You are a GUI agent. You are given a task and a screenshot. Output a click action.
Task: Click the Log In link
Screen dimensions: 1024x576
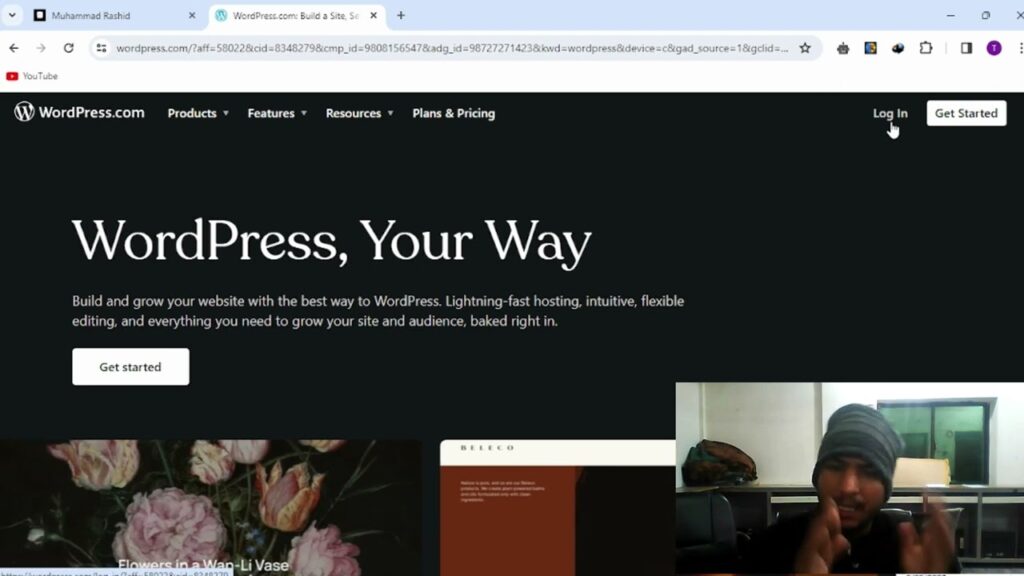pos(890,113)
